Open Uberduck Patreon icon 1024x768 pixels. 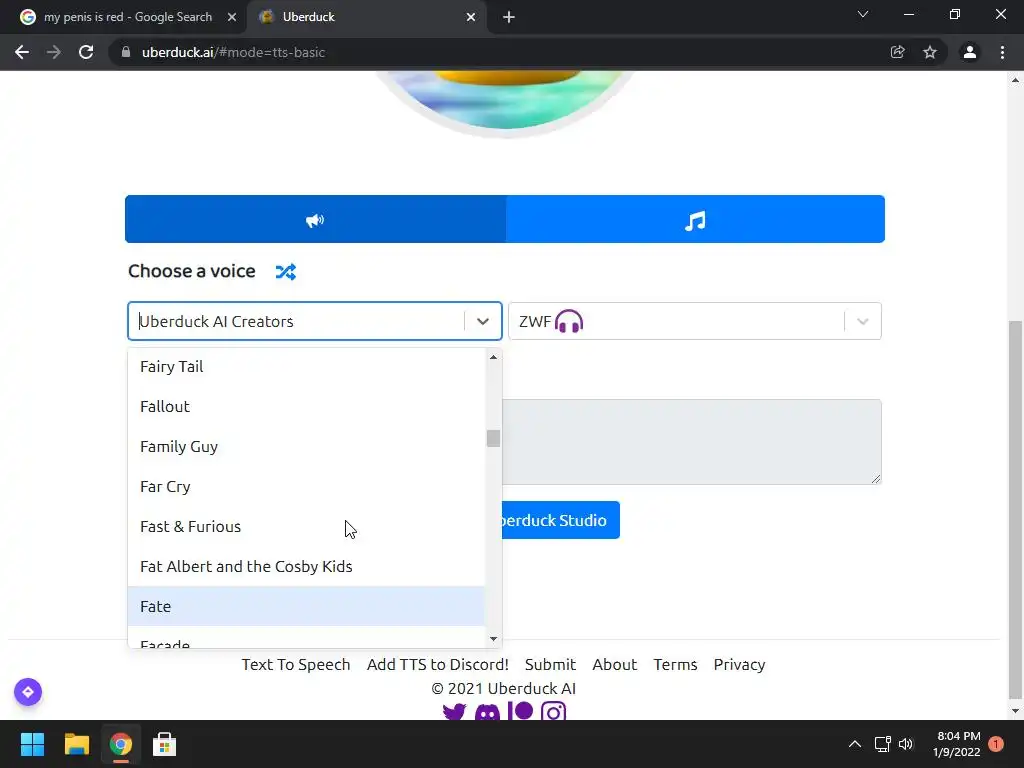tap(520, 711)
